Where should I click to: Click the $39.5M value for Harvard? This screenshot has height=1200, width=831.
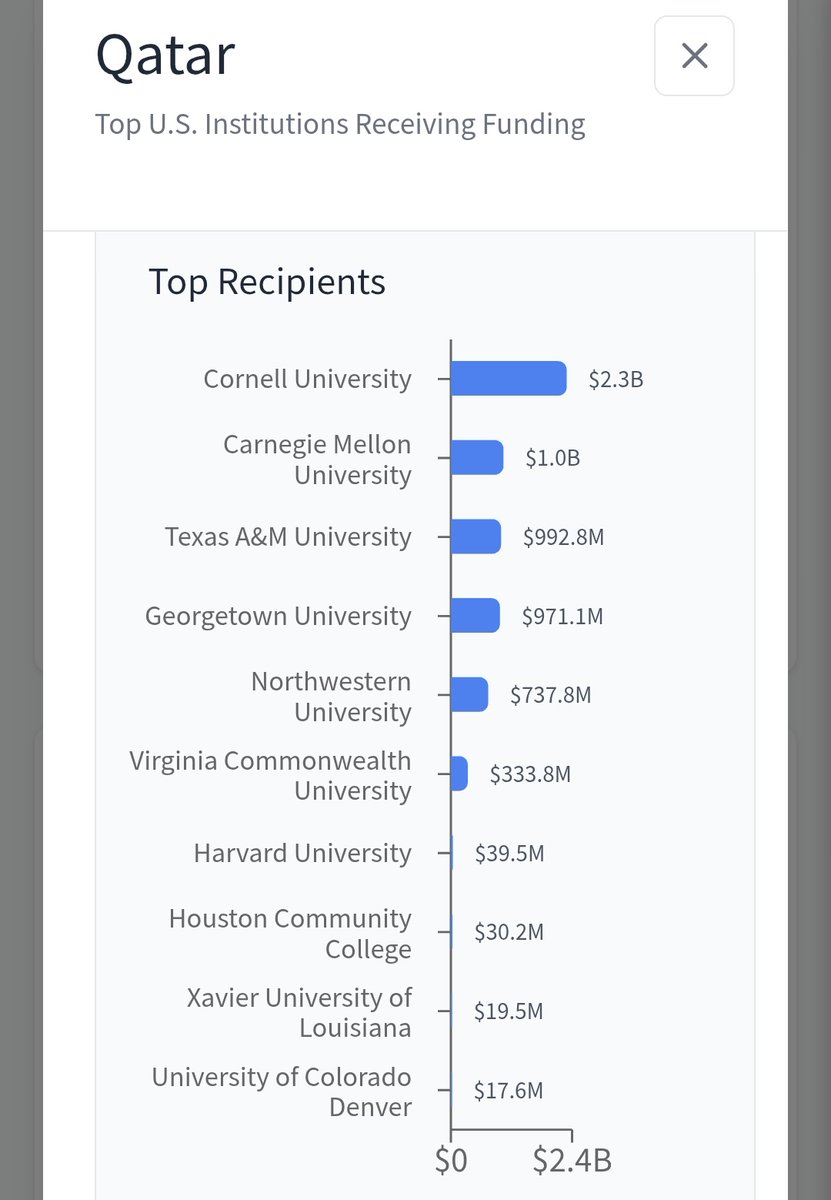click(509, 853)
